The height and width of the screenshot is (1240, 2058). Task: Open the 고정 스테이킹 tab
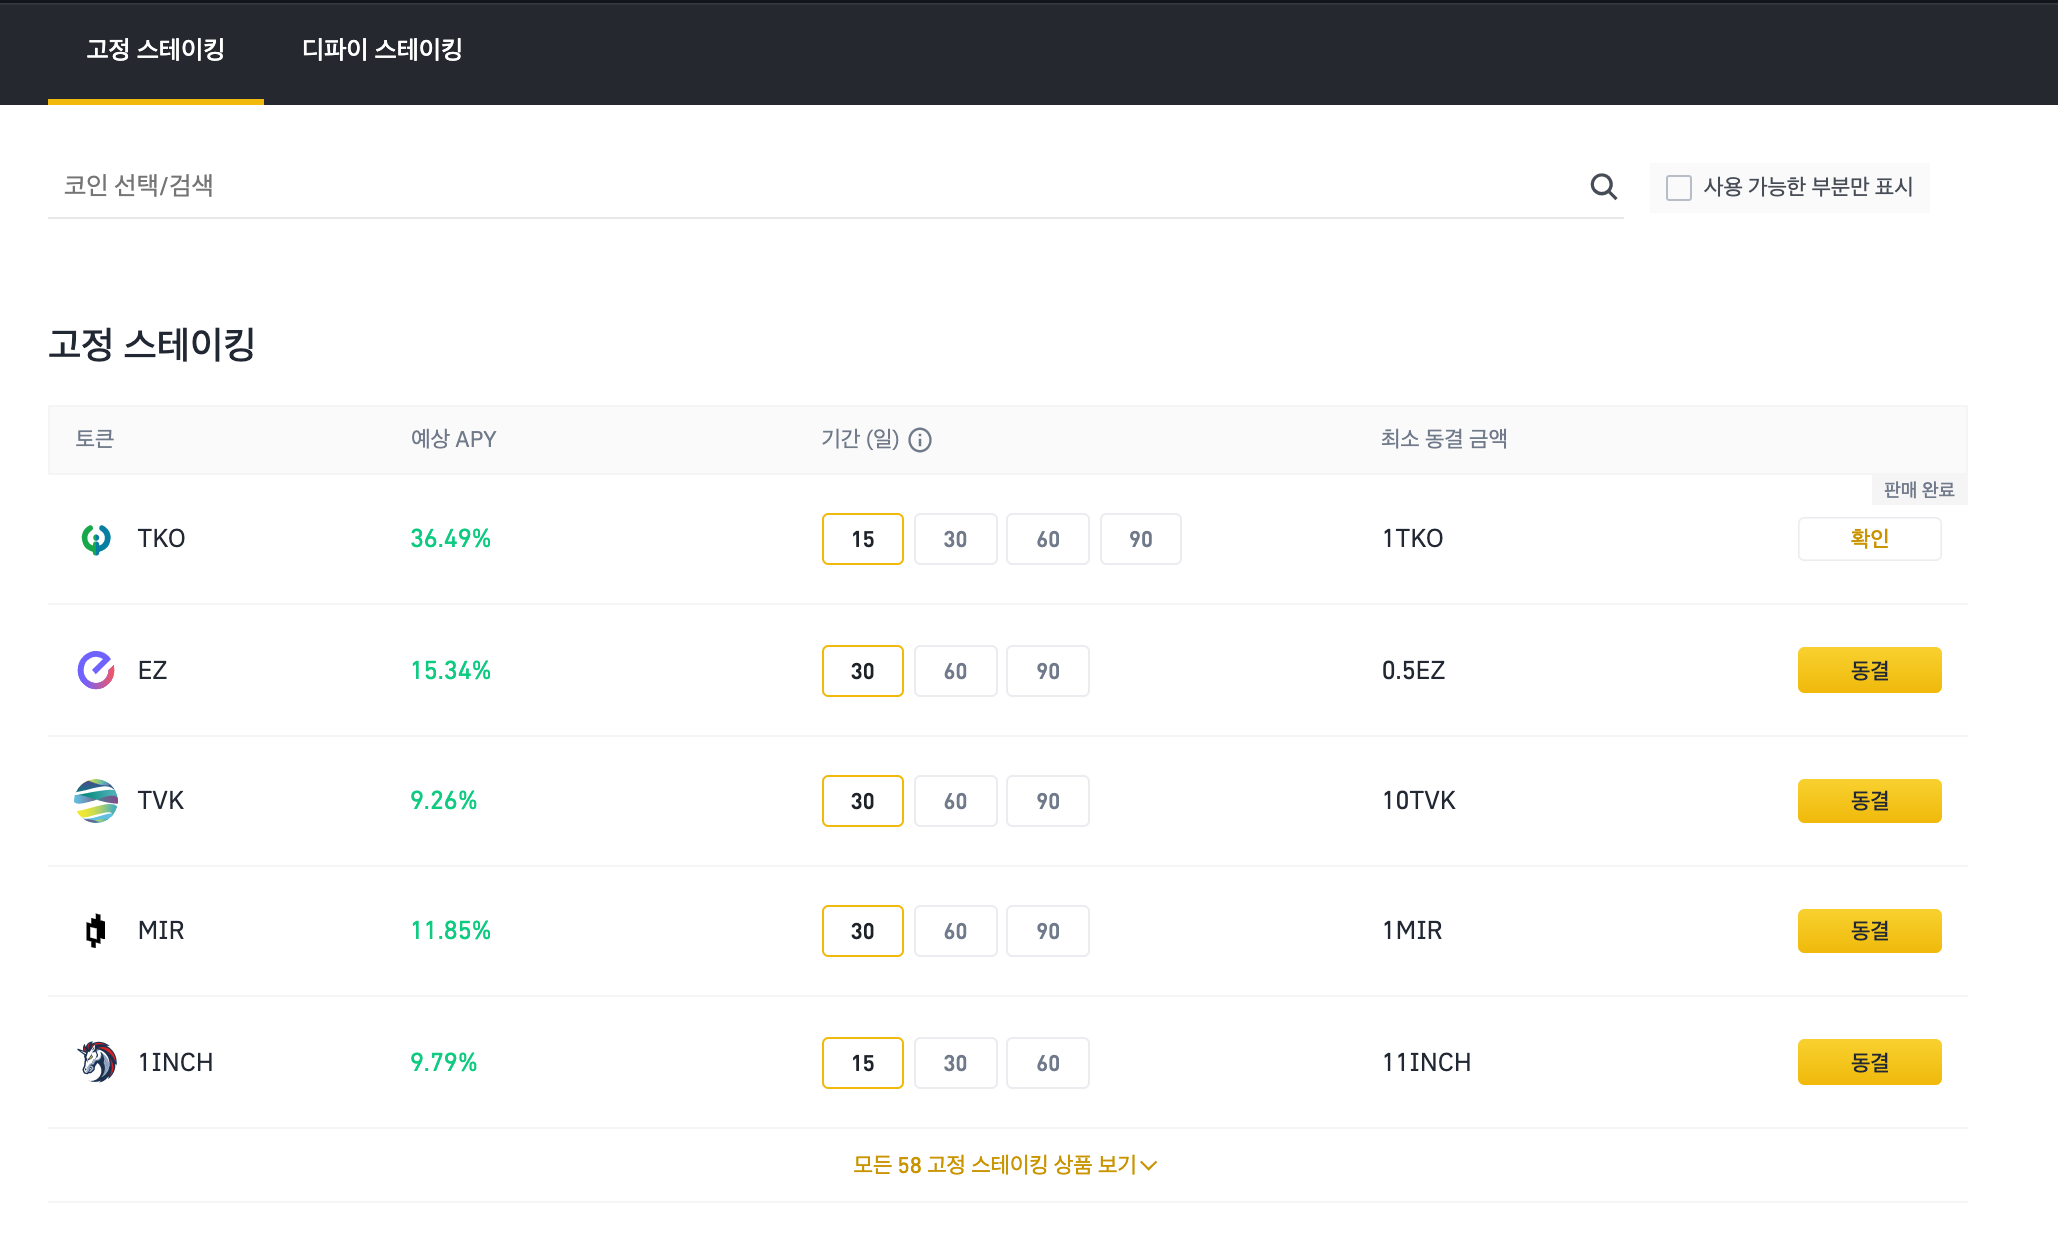155,50
